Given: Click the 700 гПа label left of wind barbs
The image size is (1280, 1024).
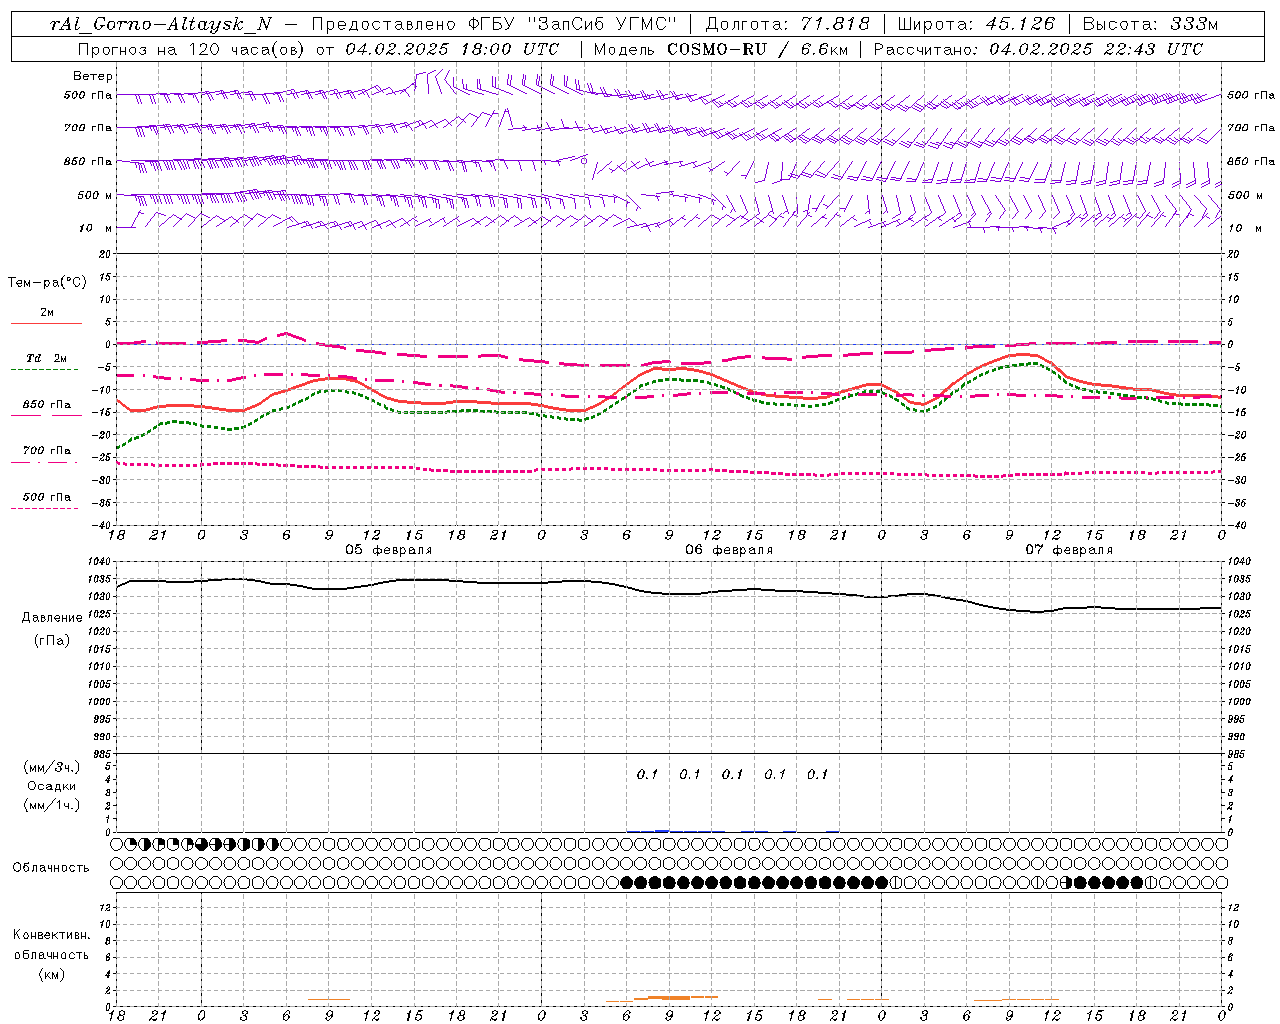Looking at the screenshot, I should pos(88,128).
